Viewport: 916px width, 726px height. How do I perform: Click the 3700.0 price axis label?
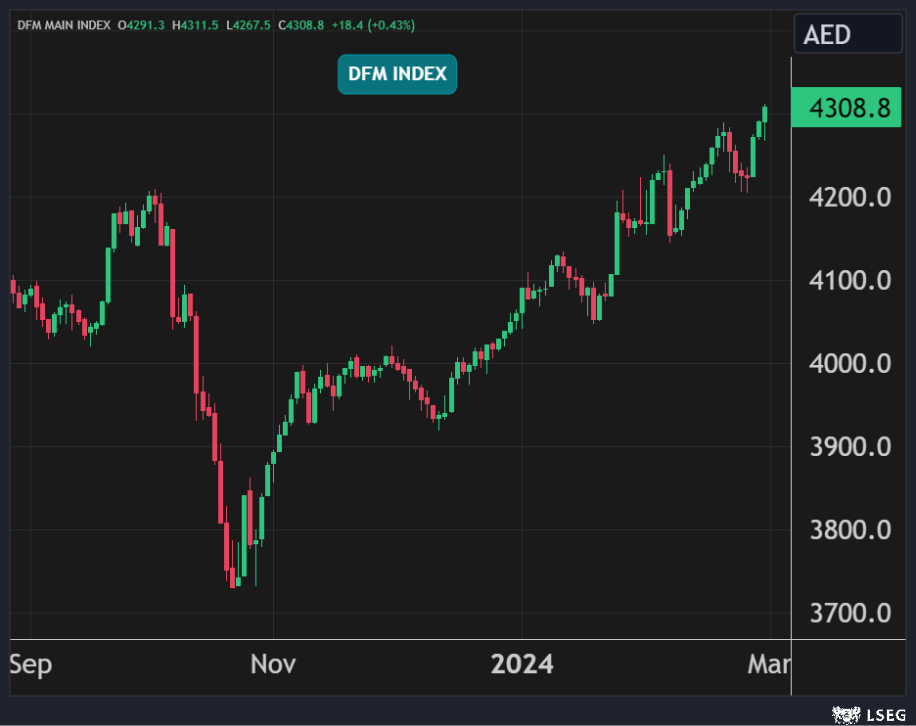(849, 612)
